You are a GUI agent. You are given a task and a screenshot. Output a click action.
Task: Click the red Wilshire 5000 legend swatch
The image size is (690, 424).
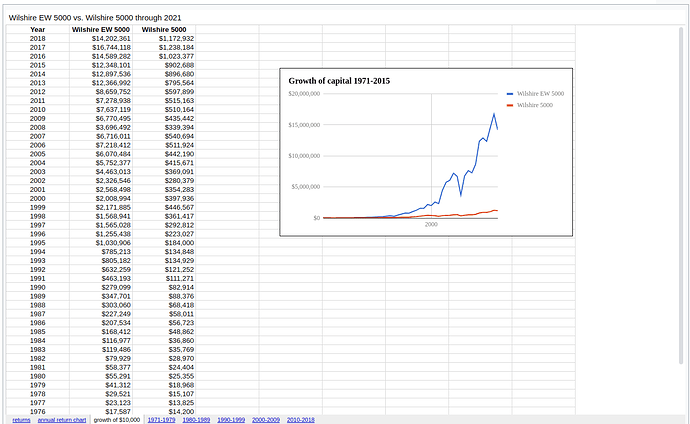508,105
